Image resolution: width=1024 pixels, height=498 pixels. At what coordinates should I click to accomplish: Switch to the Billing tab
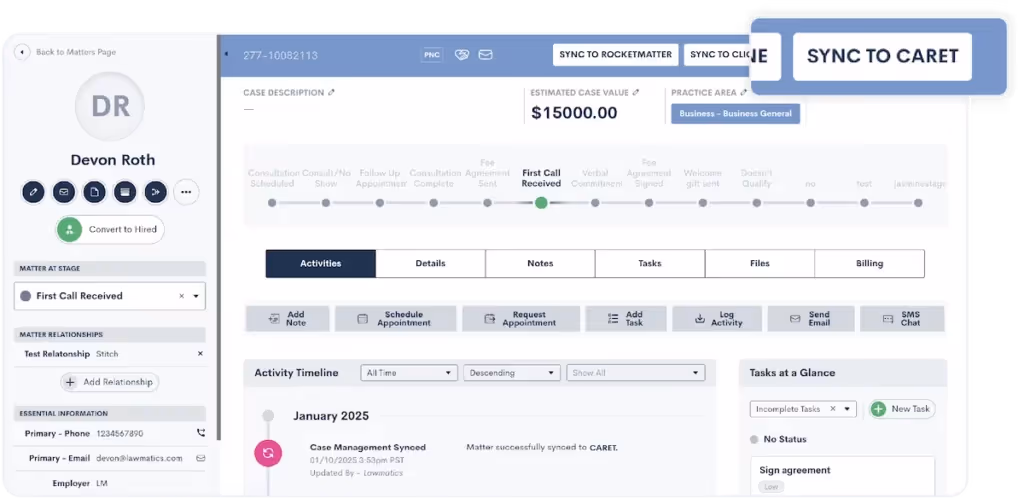[869, 264]
